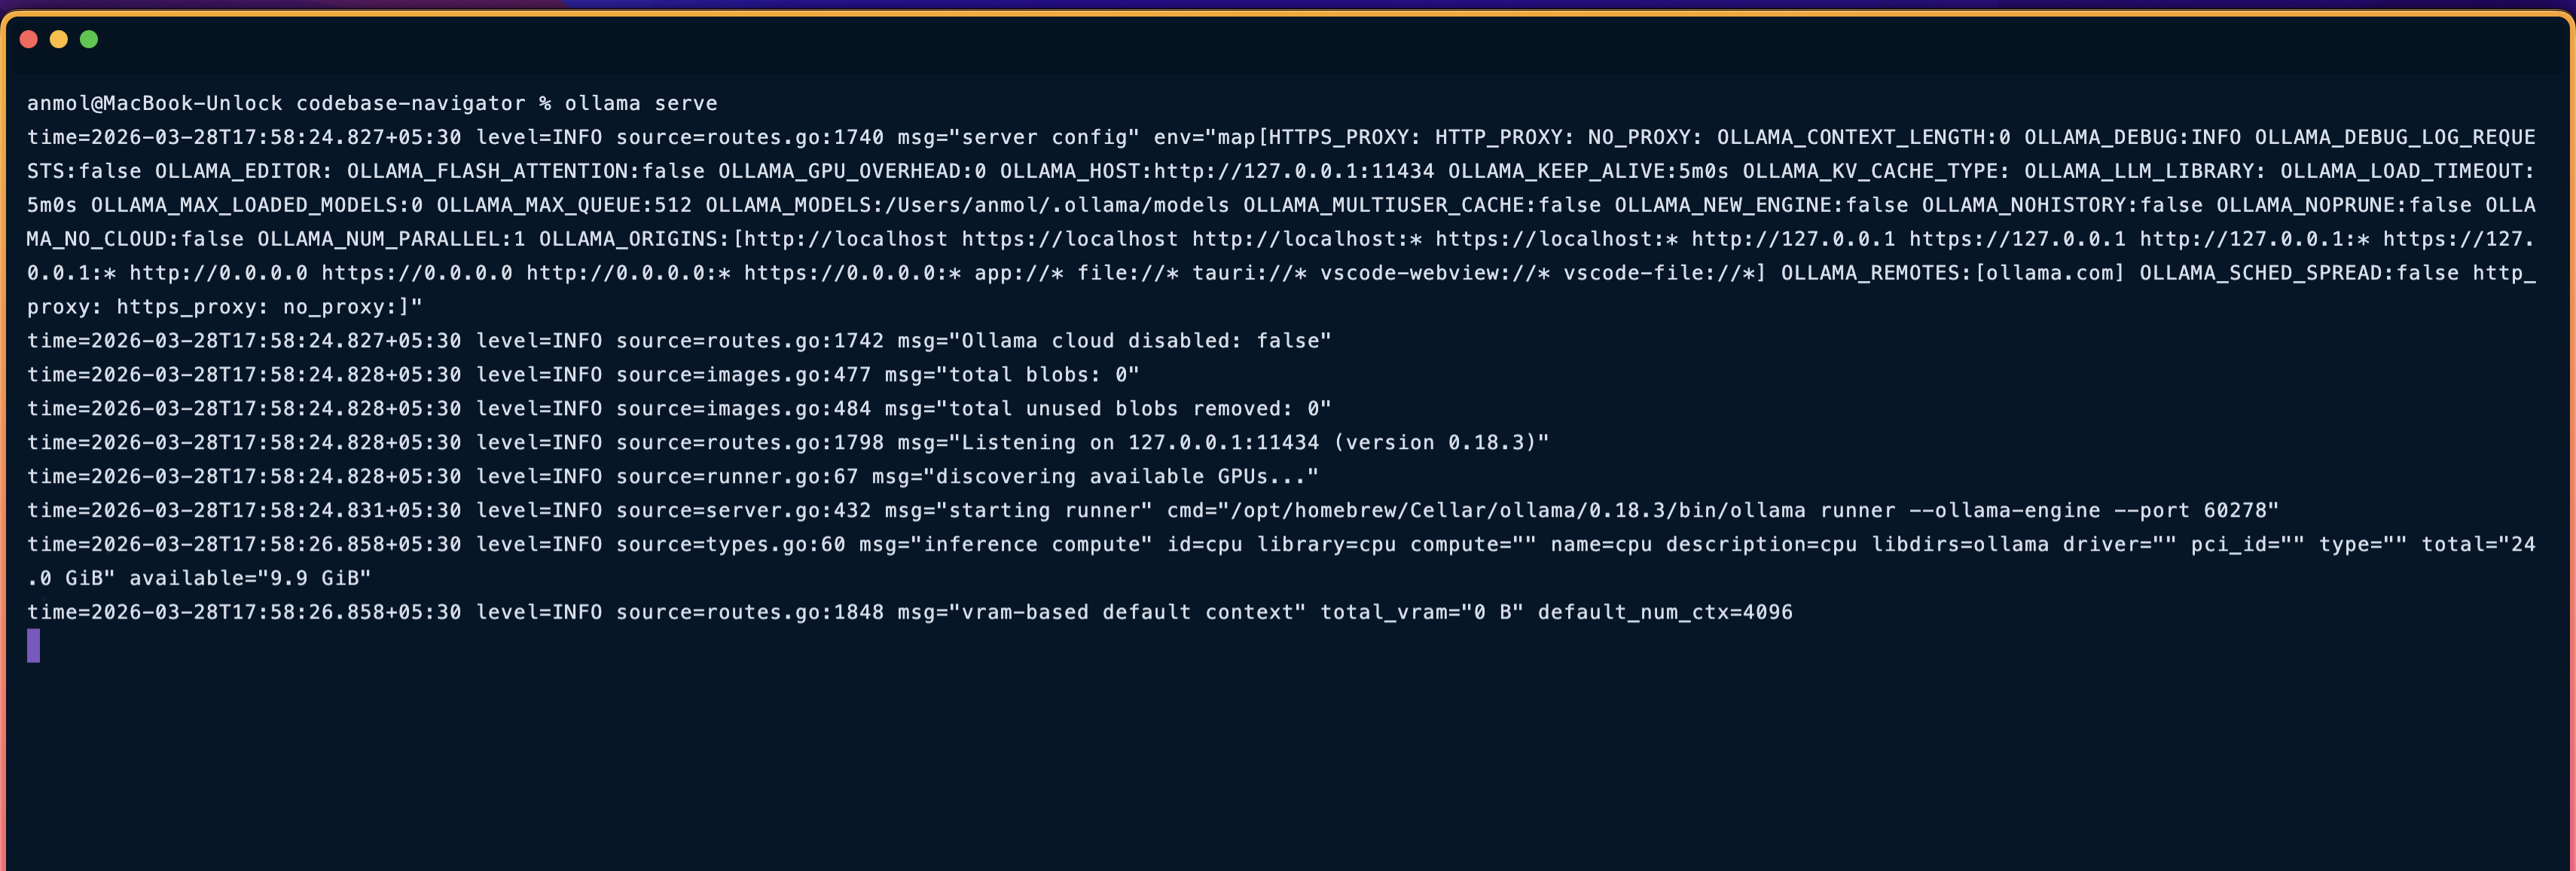This screenshot has width=2576, height=871.
Task: Click the 'Ollama cloud disabled: false' message
Action: tap(1145, 341)
